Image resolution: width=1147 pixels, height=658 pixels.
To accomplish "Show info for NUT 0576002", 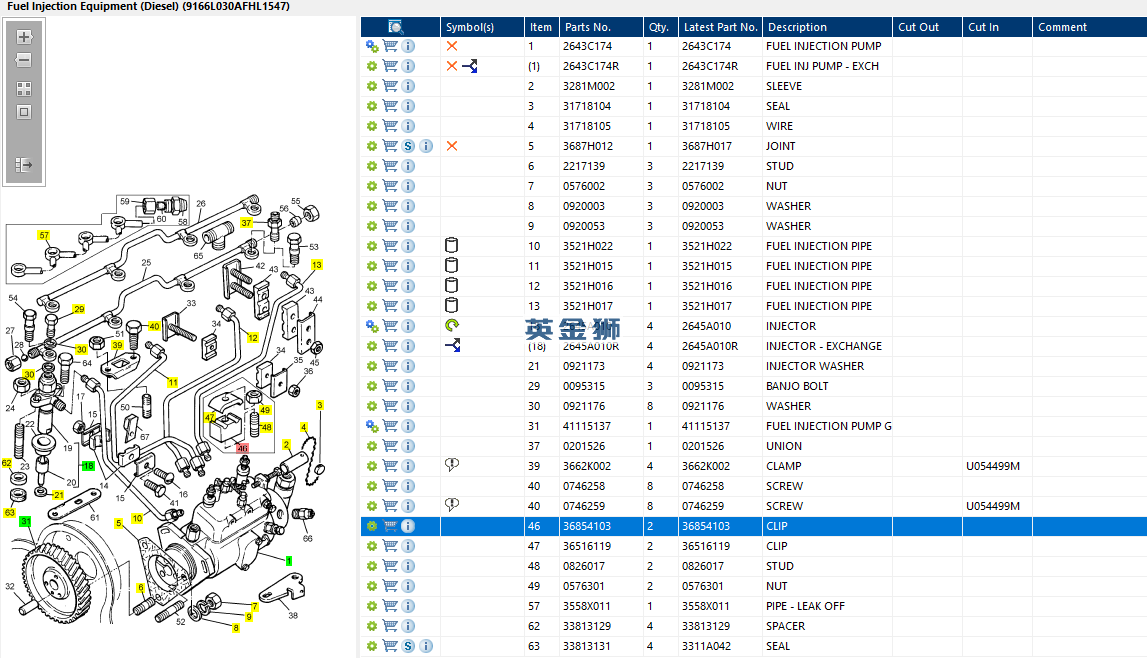I will click(408, 186).
